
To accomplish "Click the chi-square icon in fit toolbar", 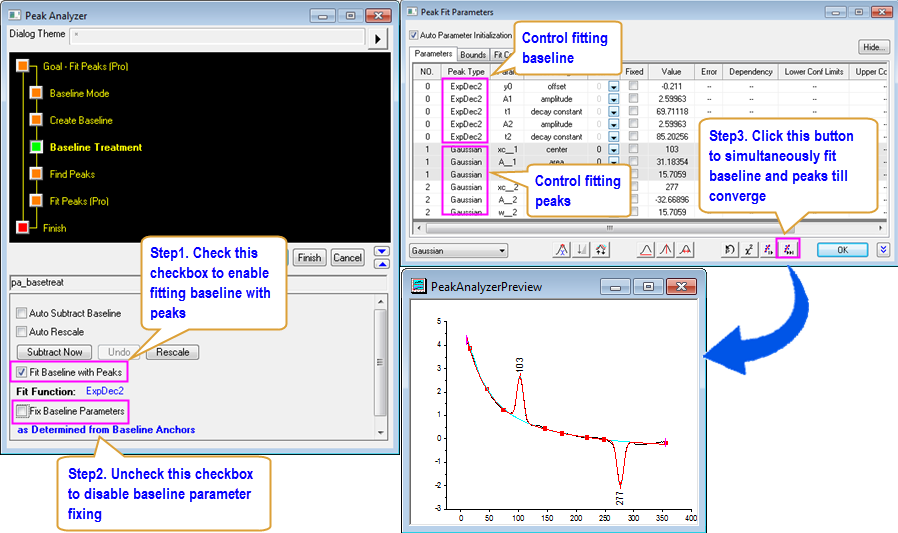I will (x=748, y=250).
